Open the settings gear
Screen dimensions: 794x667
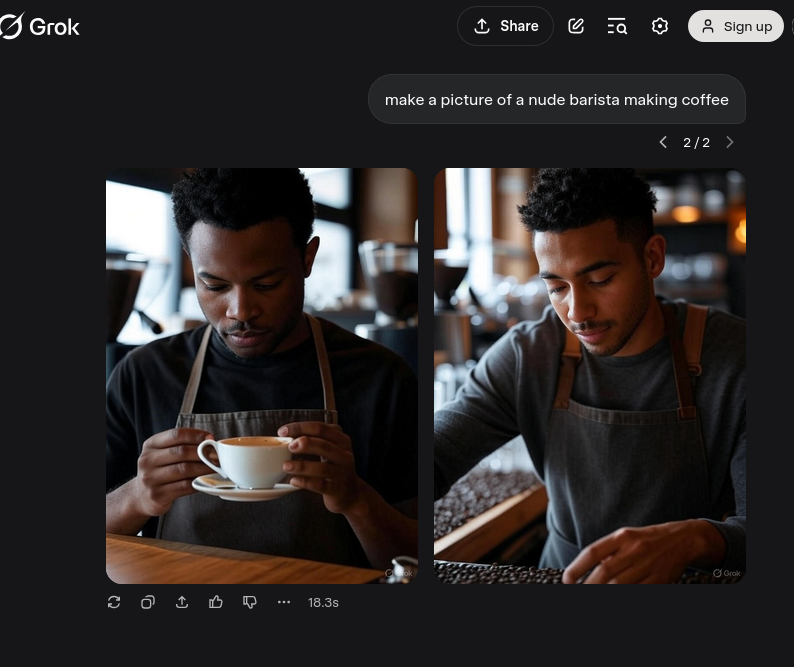tap(659, 26)
